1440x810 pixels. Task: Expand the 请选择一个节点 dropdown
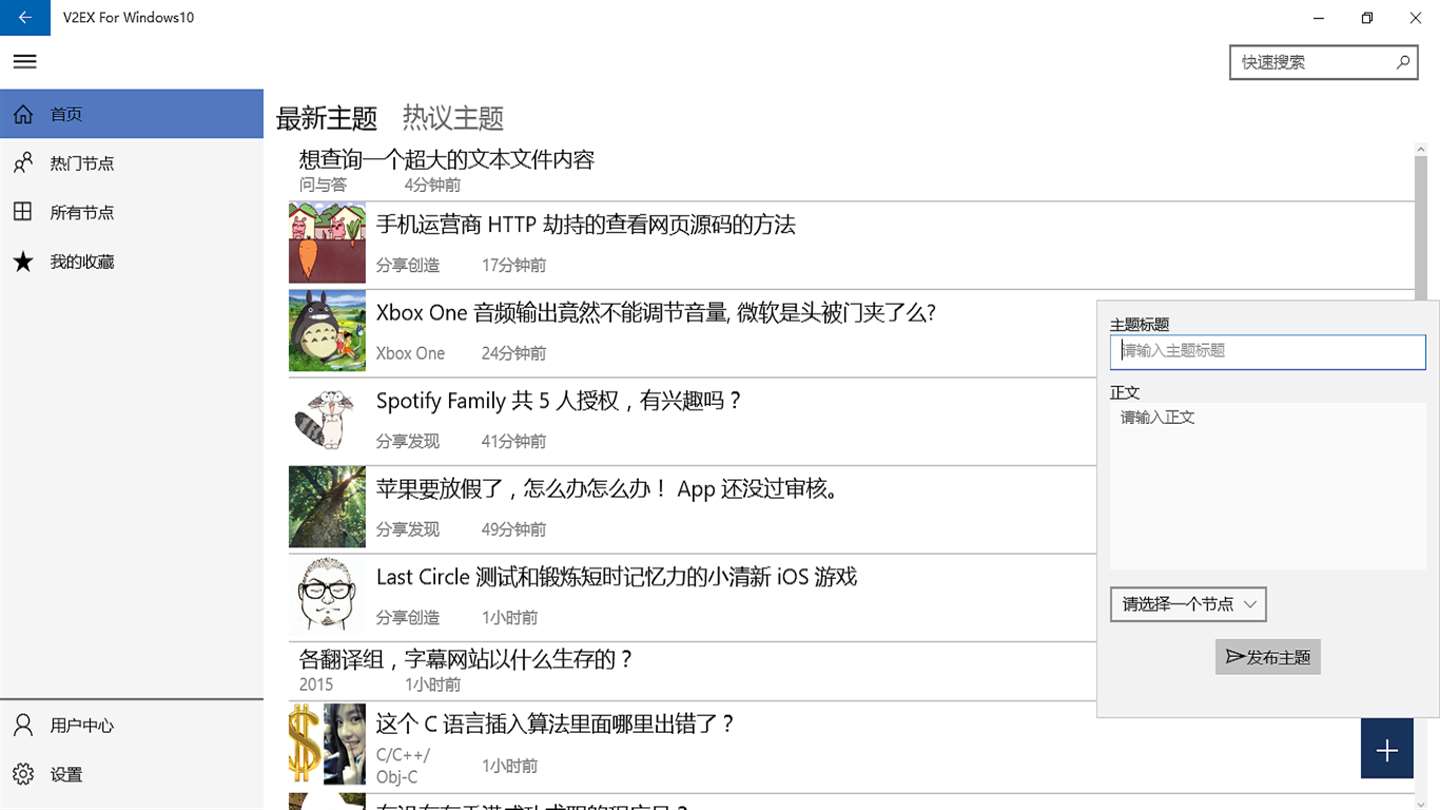[1188, 604]
